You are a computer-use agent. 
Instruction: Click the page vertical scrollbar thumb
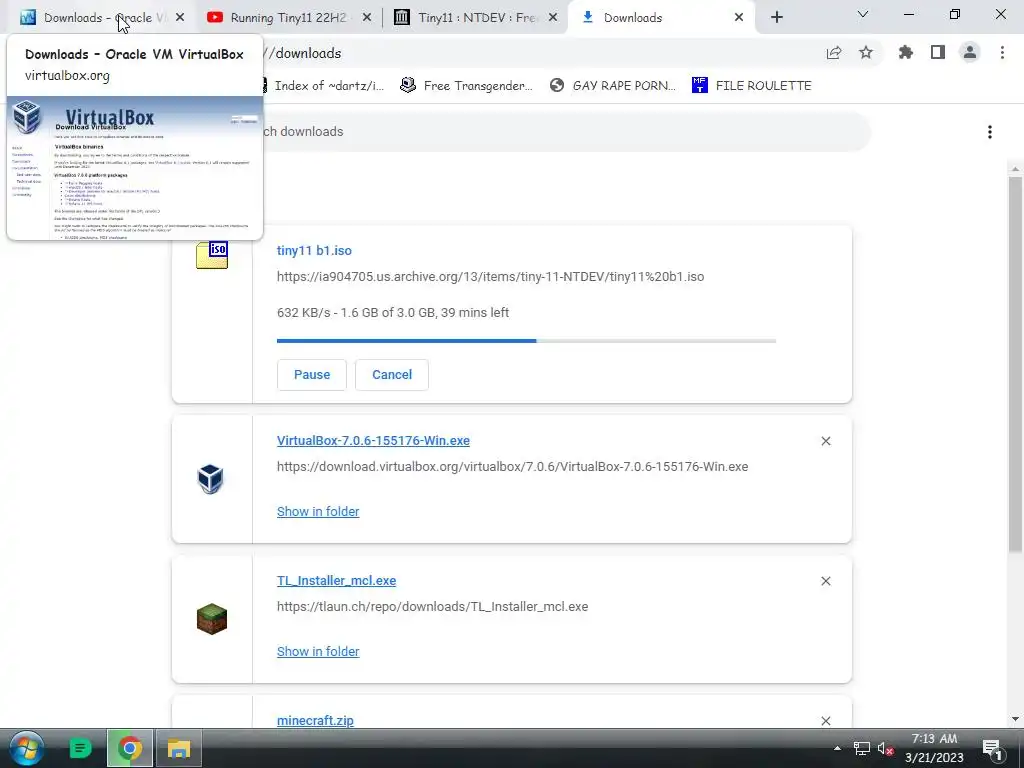pyautogui.click(x=1015, y=364)
